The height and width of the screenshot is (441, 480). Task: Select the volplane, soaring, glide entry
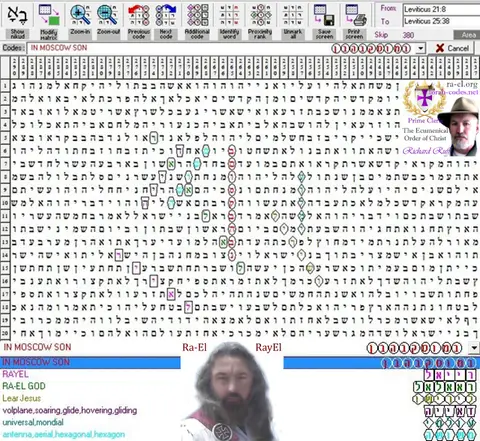point(69,410)
